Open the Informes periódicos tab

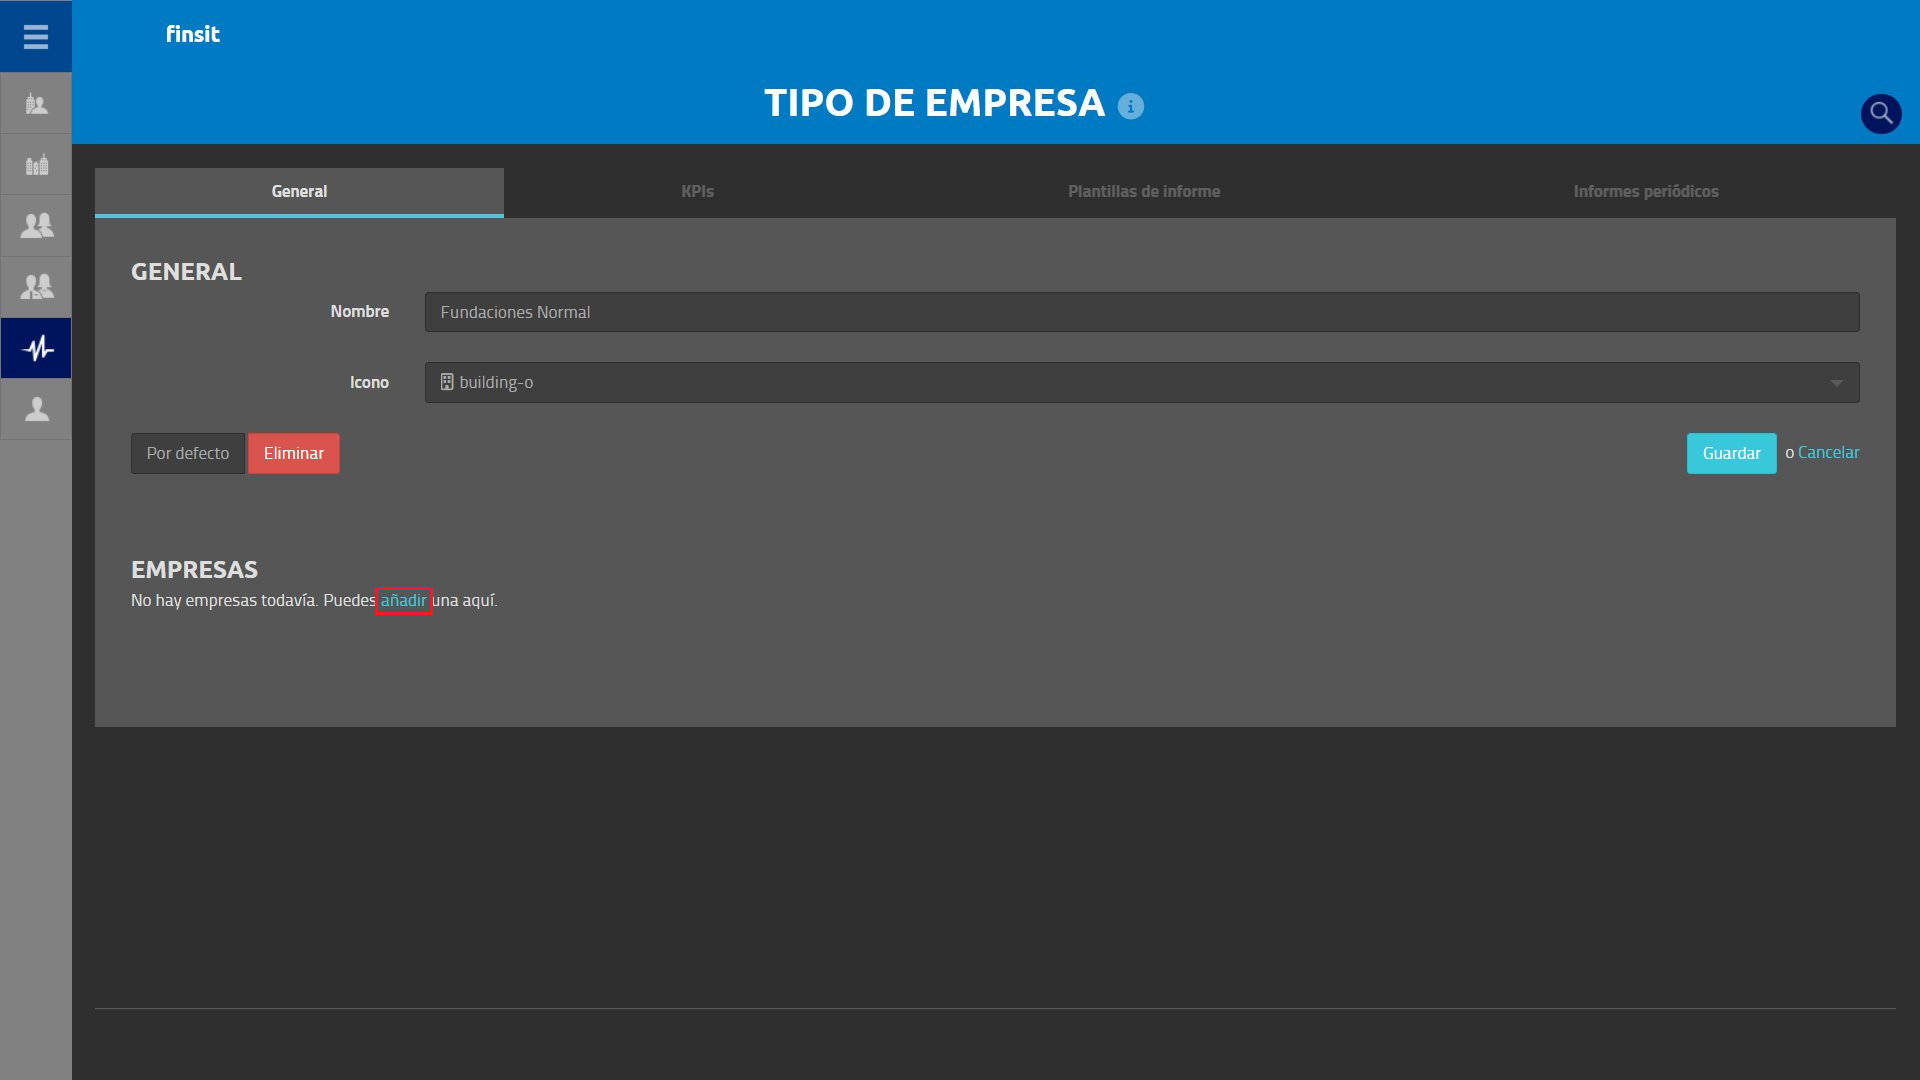point(1645,192)
